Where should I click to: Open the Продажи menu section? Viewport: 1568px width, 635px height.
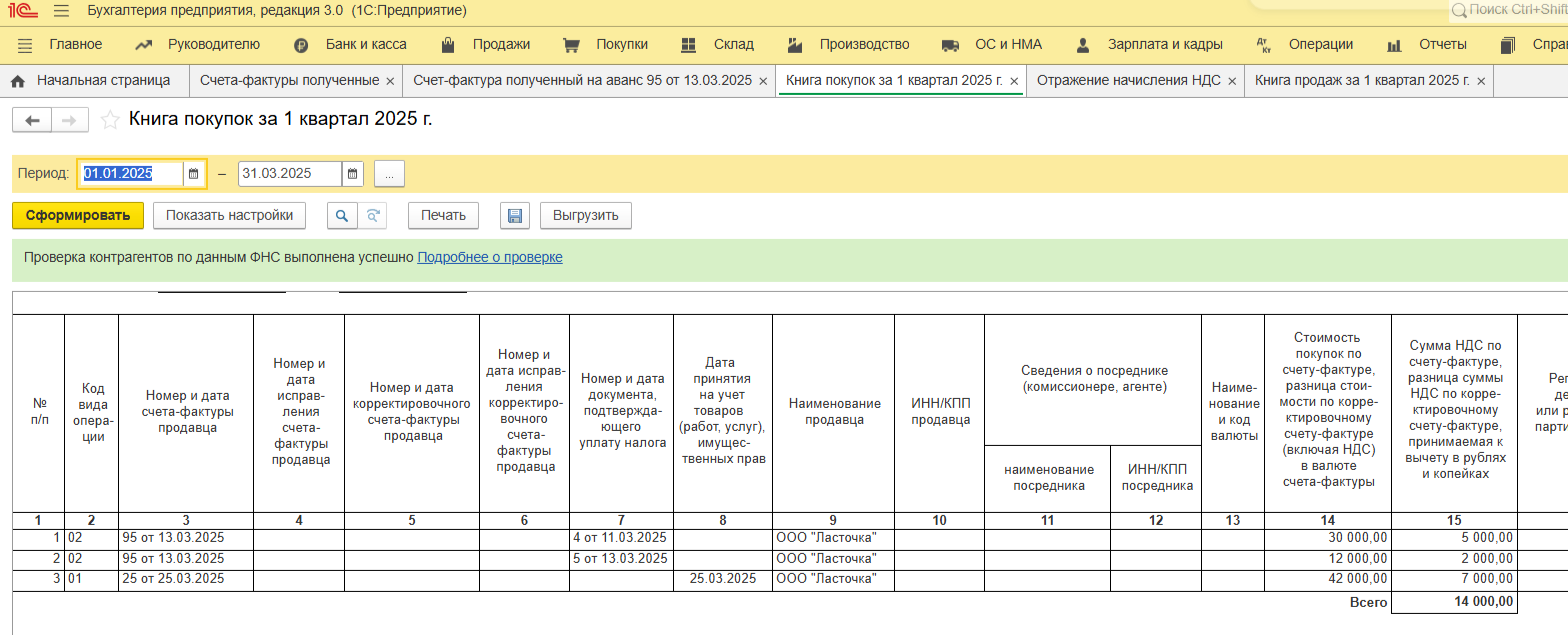pyautogui.click(x=500, y=44)
